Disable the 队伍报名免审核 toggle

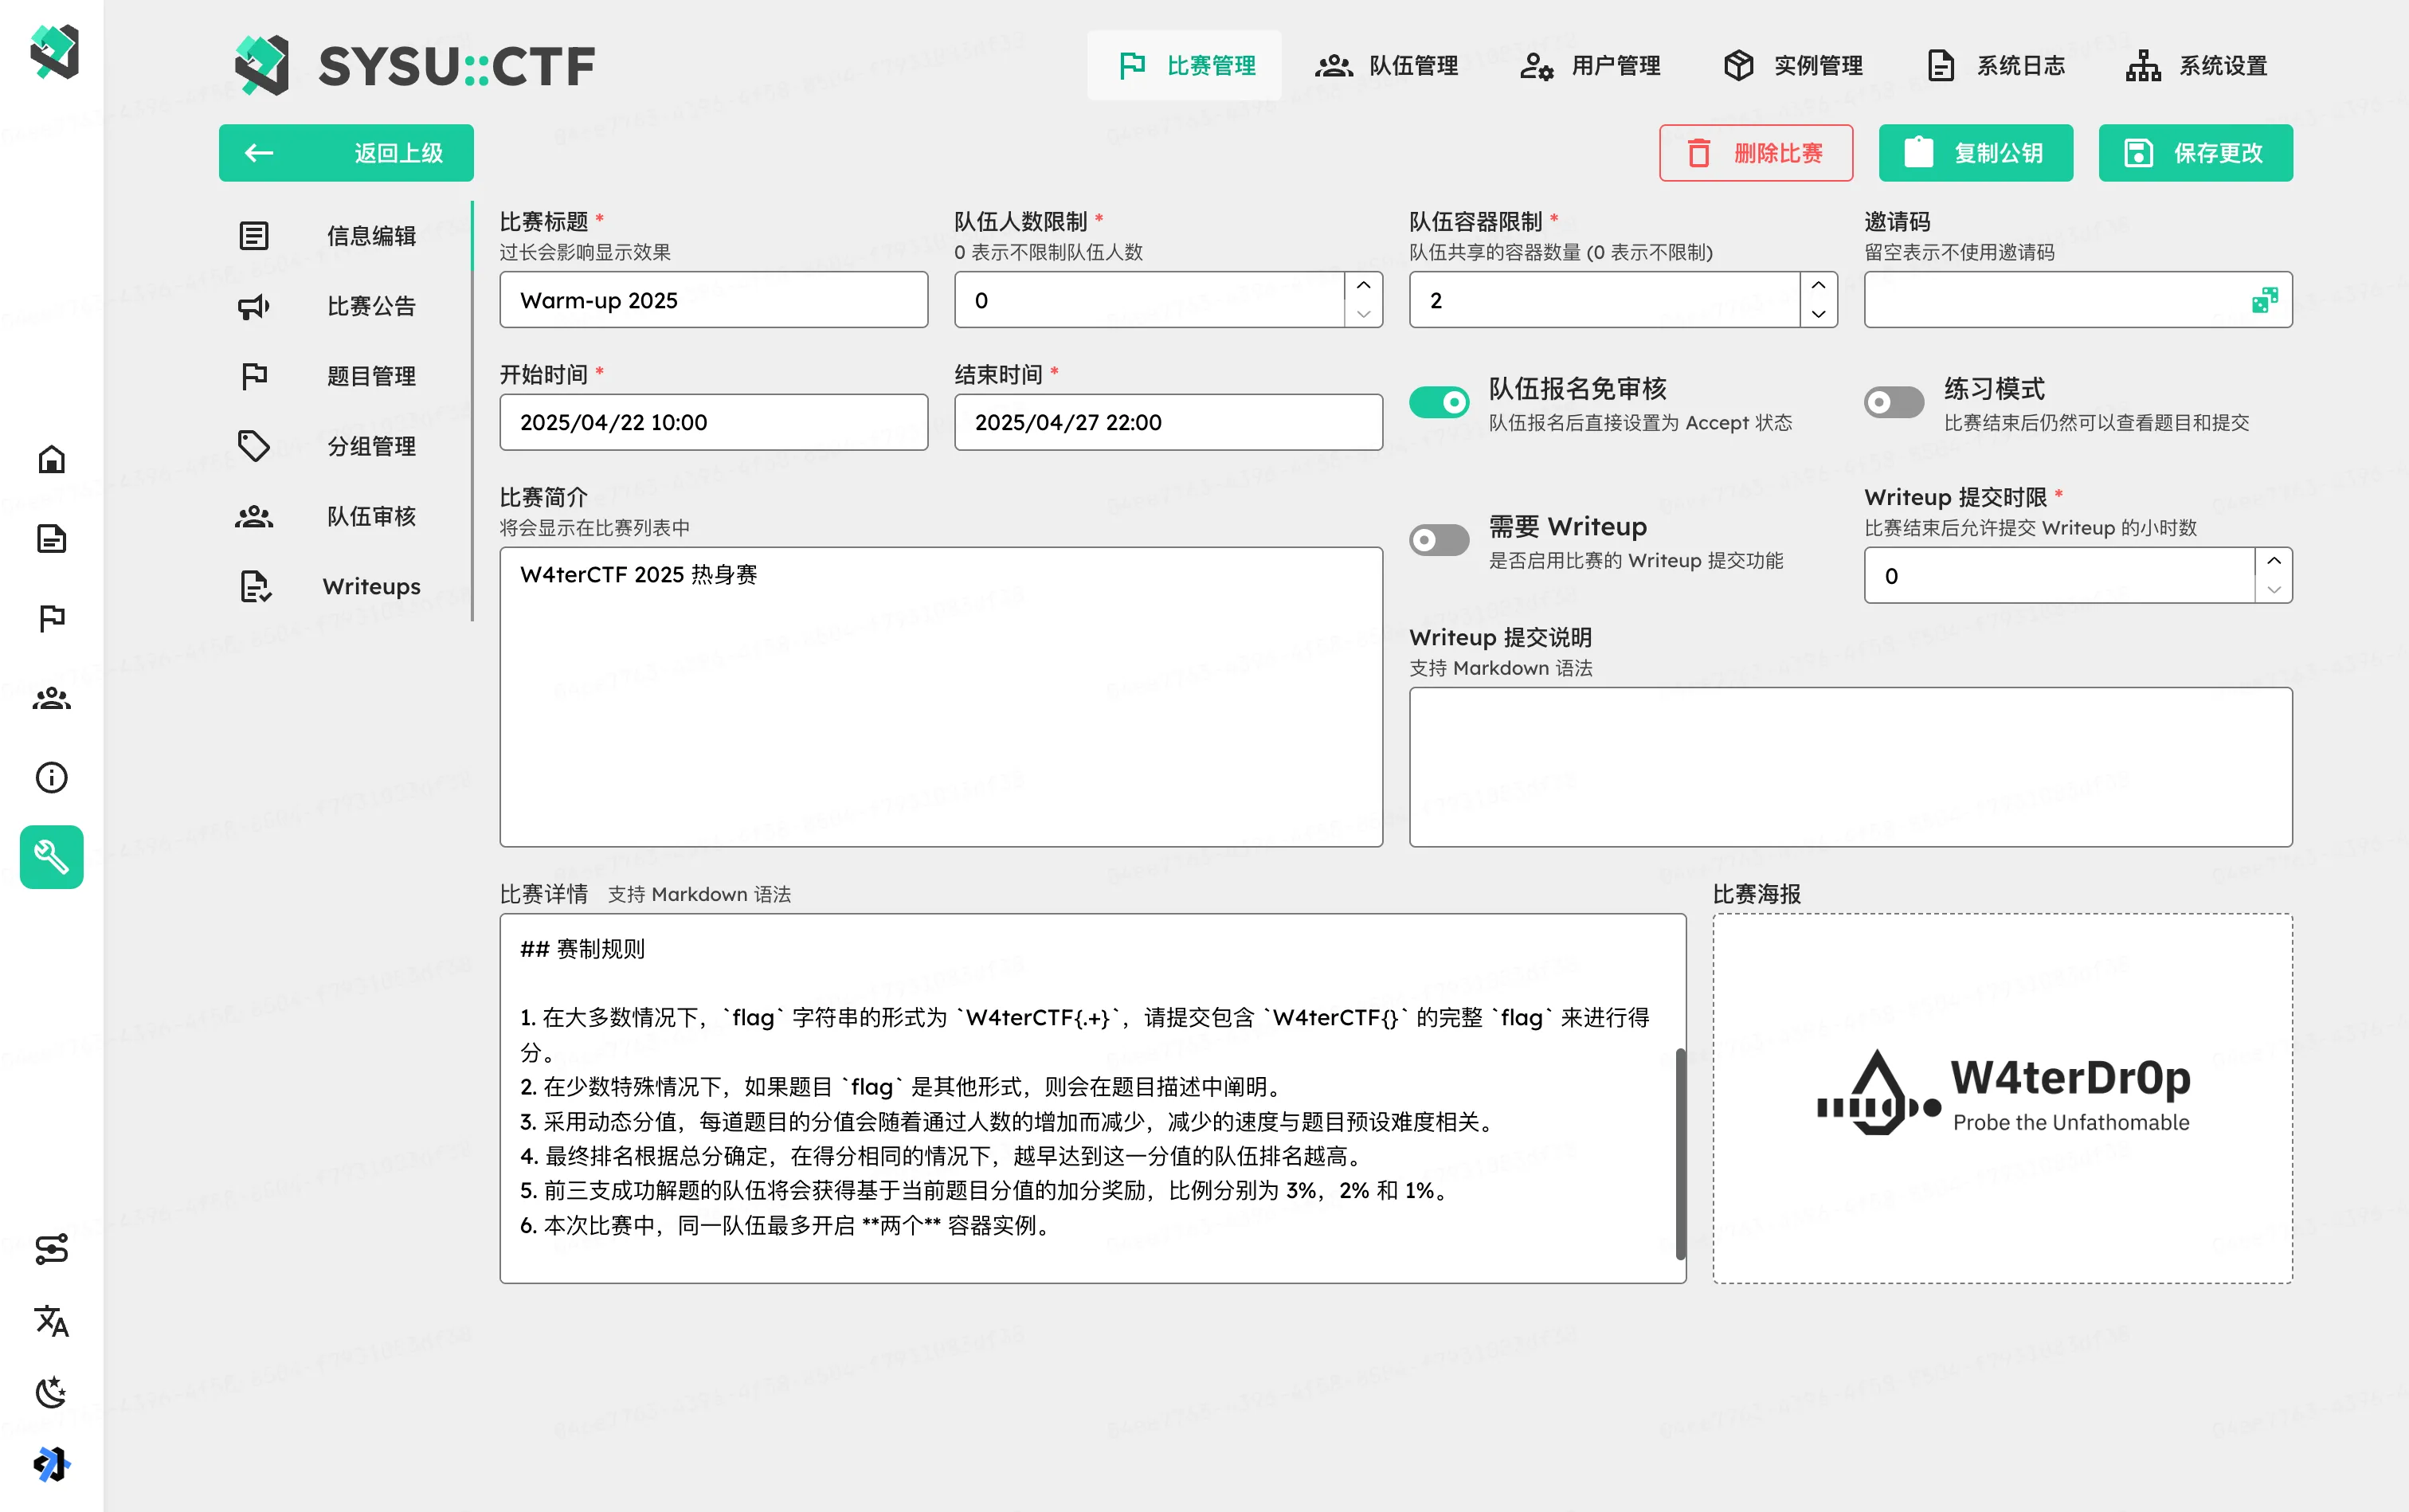coord(1438,401)
